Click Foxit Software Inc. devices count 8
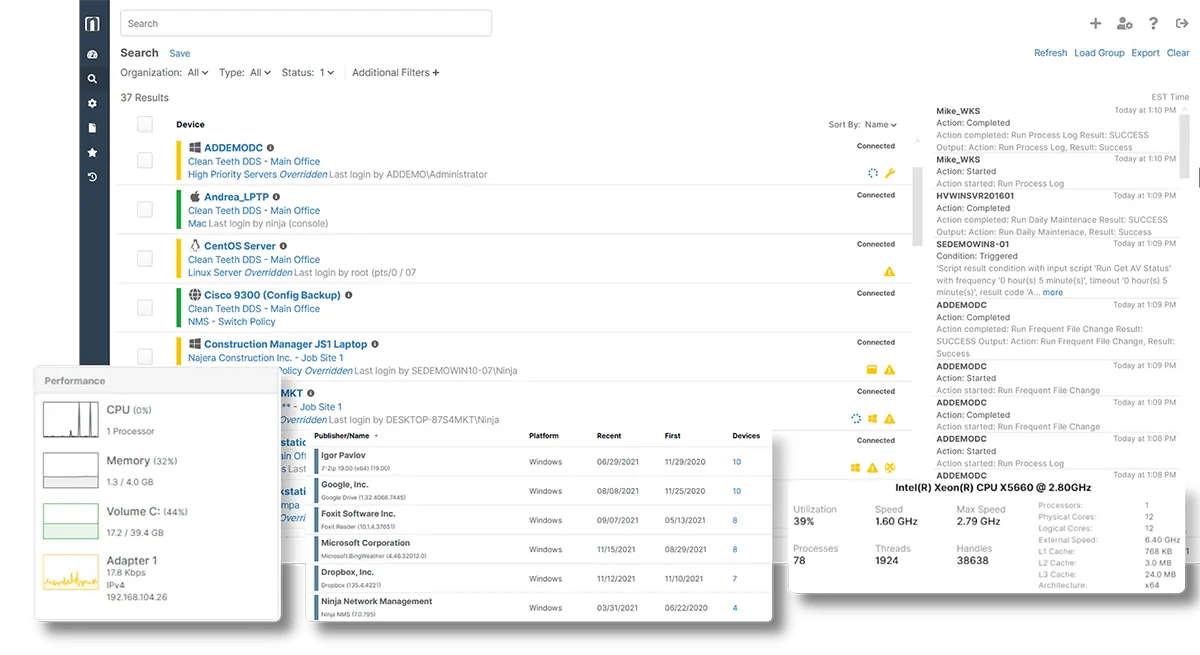 pyautogui.click(x=735, y=520)
